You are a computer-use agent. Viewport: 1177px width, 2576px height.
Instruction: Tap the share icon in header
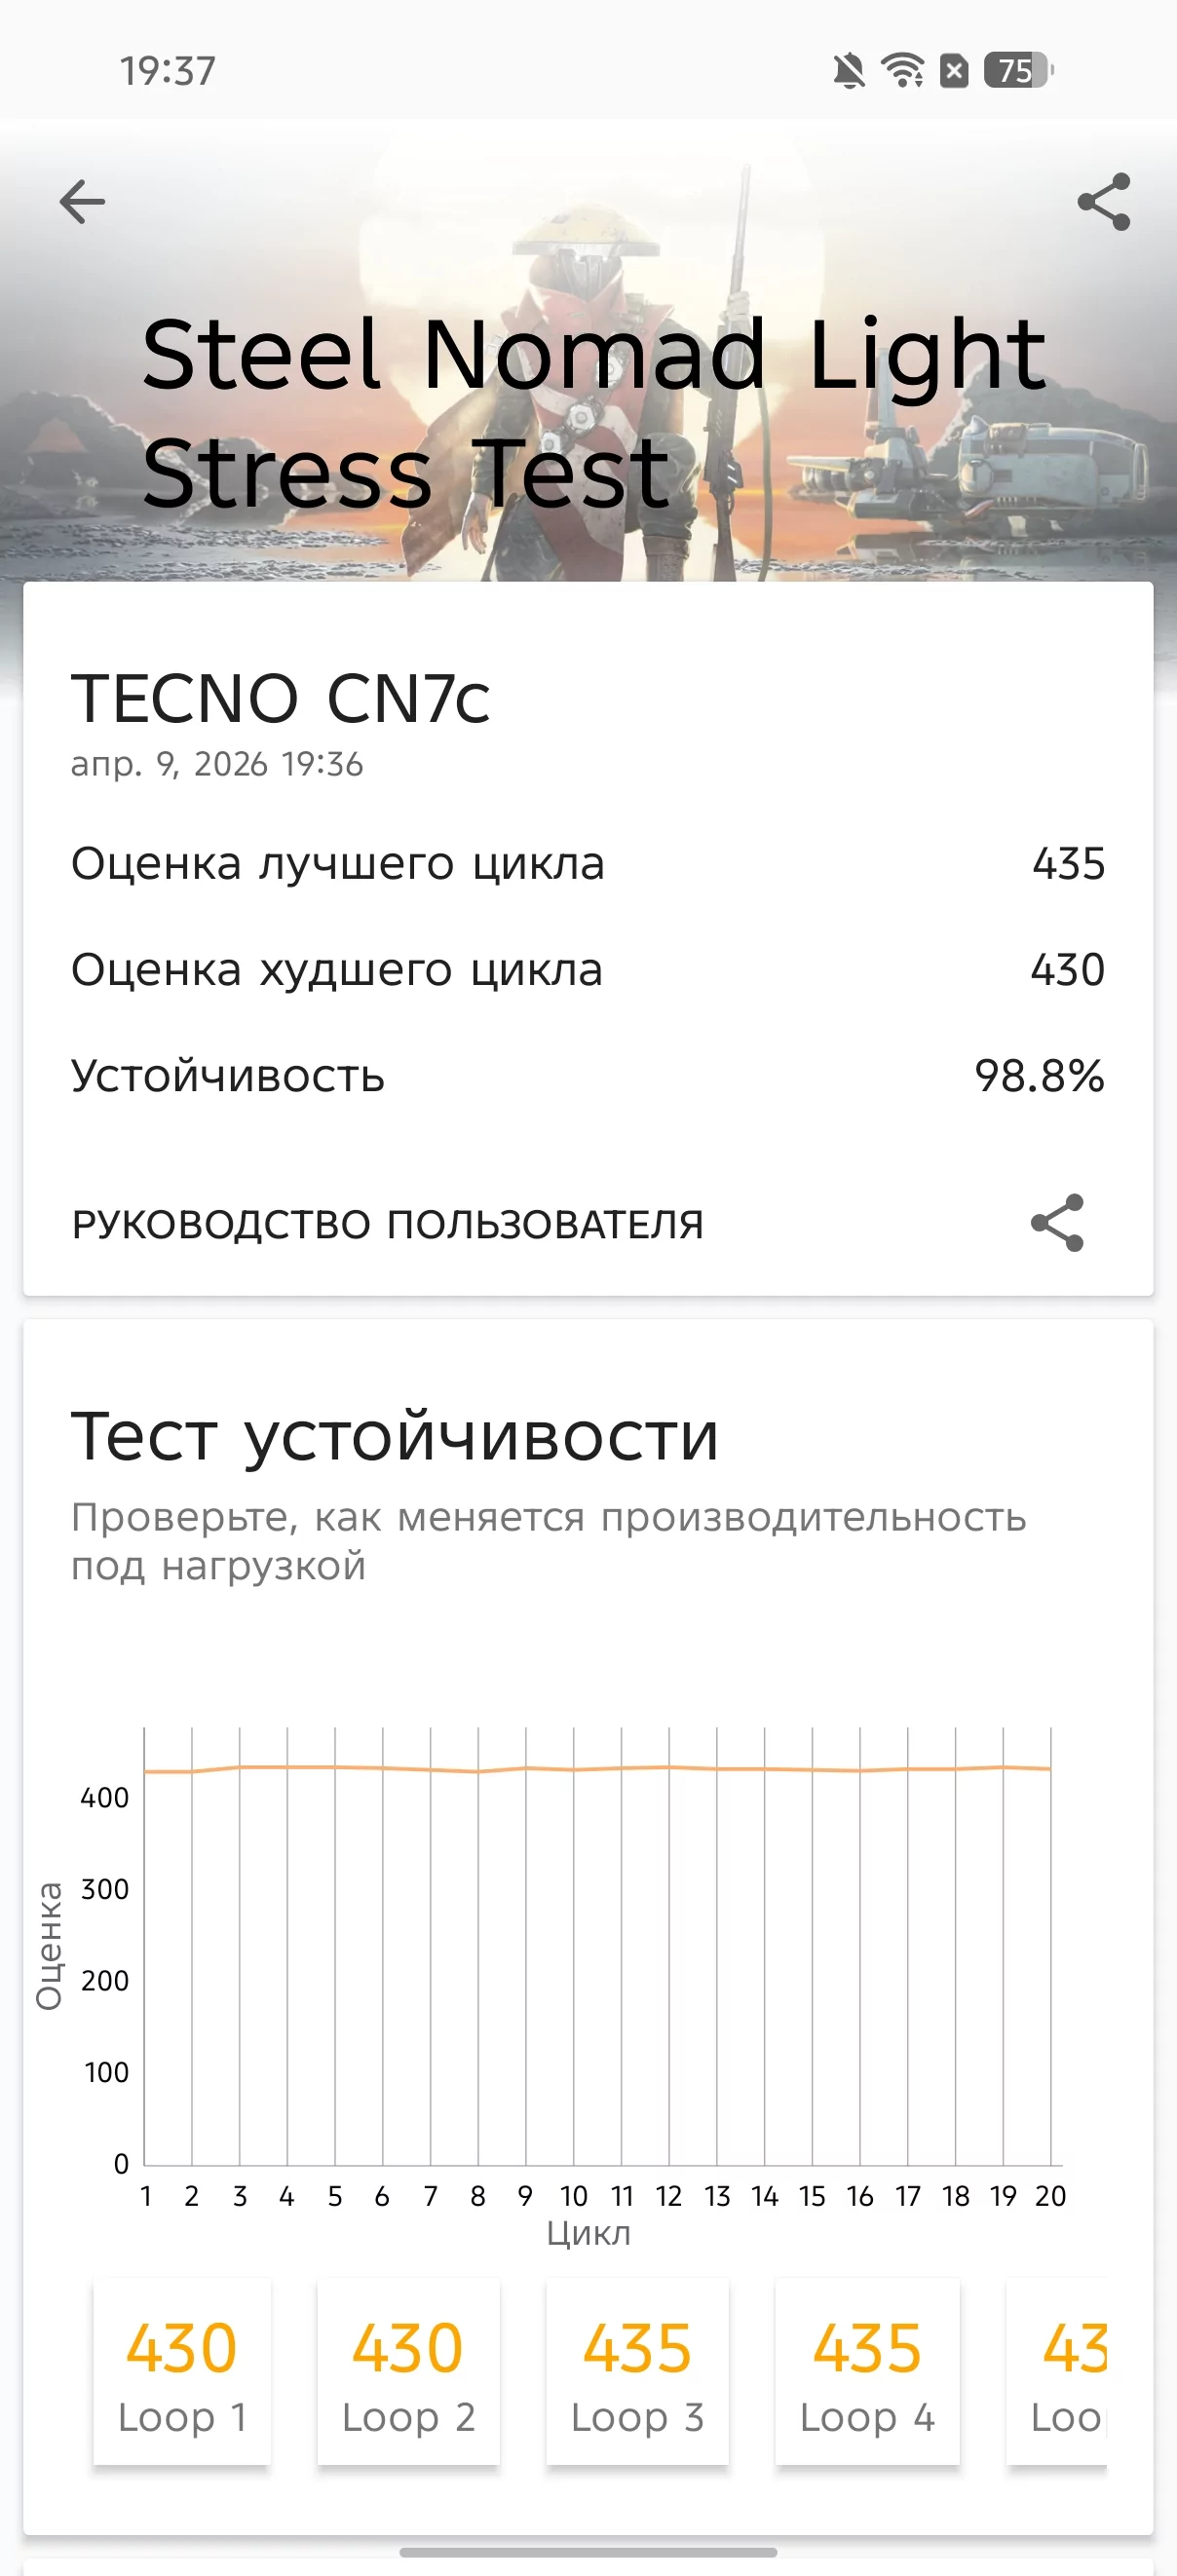(1104, 202)
